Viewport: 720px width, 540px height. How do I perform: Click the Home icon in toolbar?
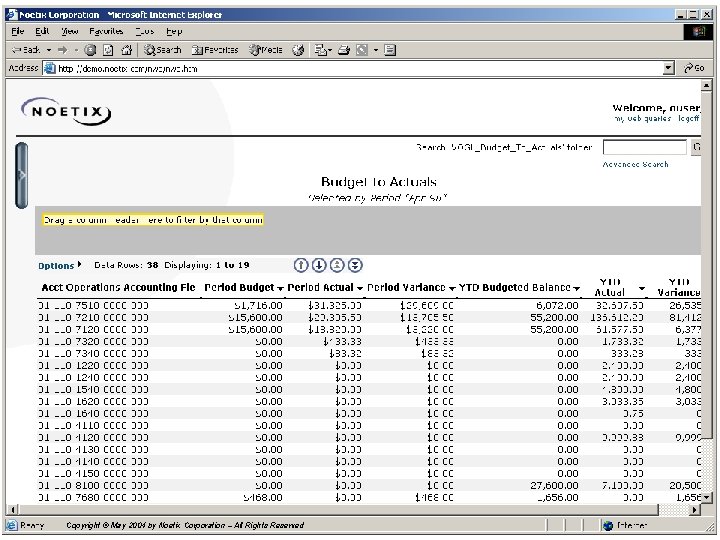point(127,49)
